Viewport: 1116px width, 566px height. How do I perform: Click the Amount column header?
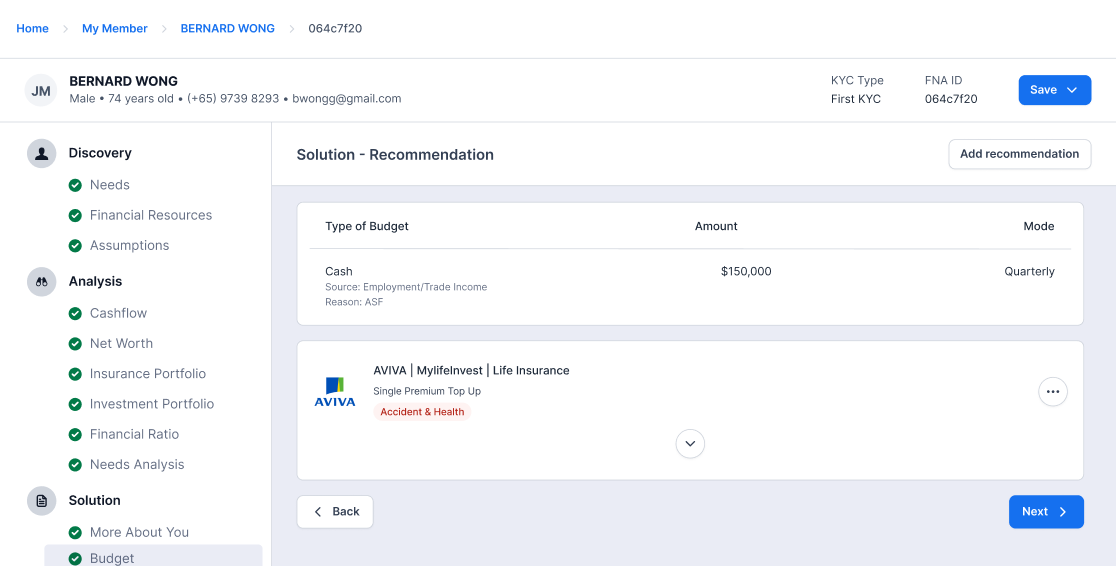716,226
